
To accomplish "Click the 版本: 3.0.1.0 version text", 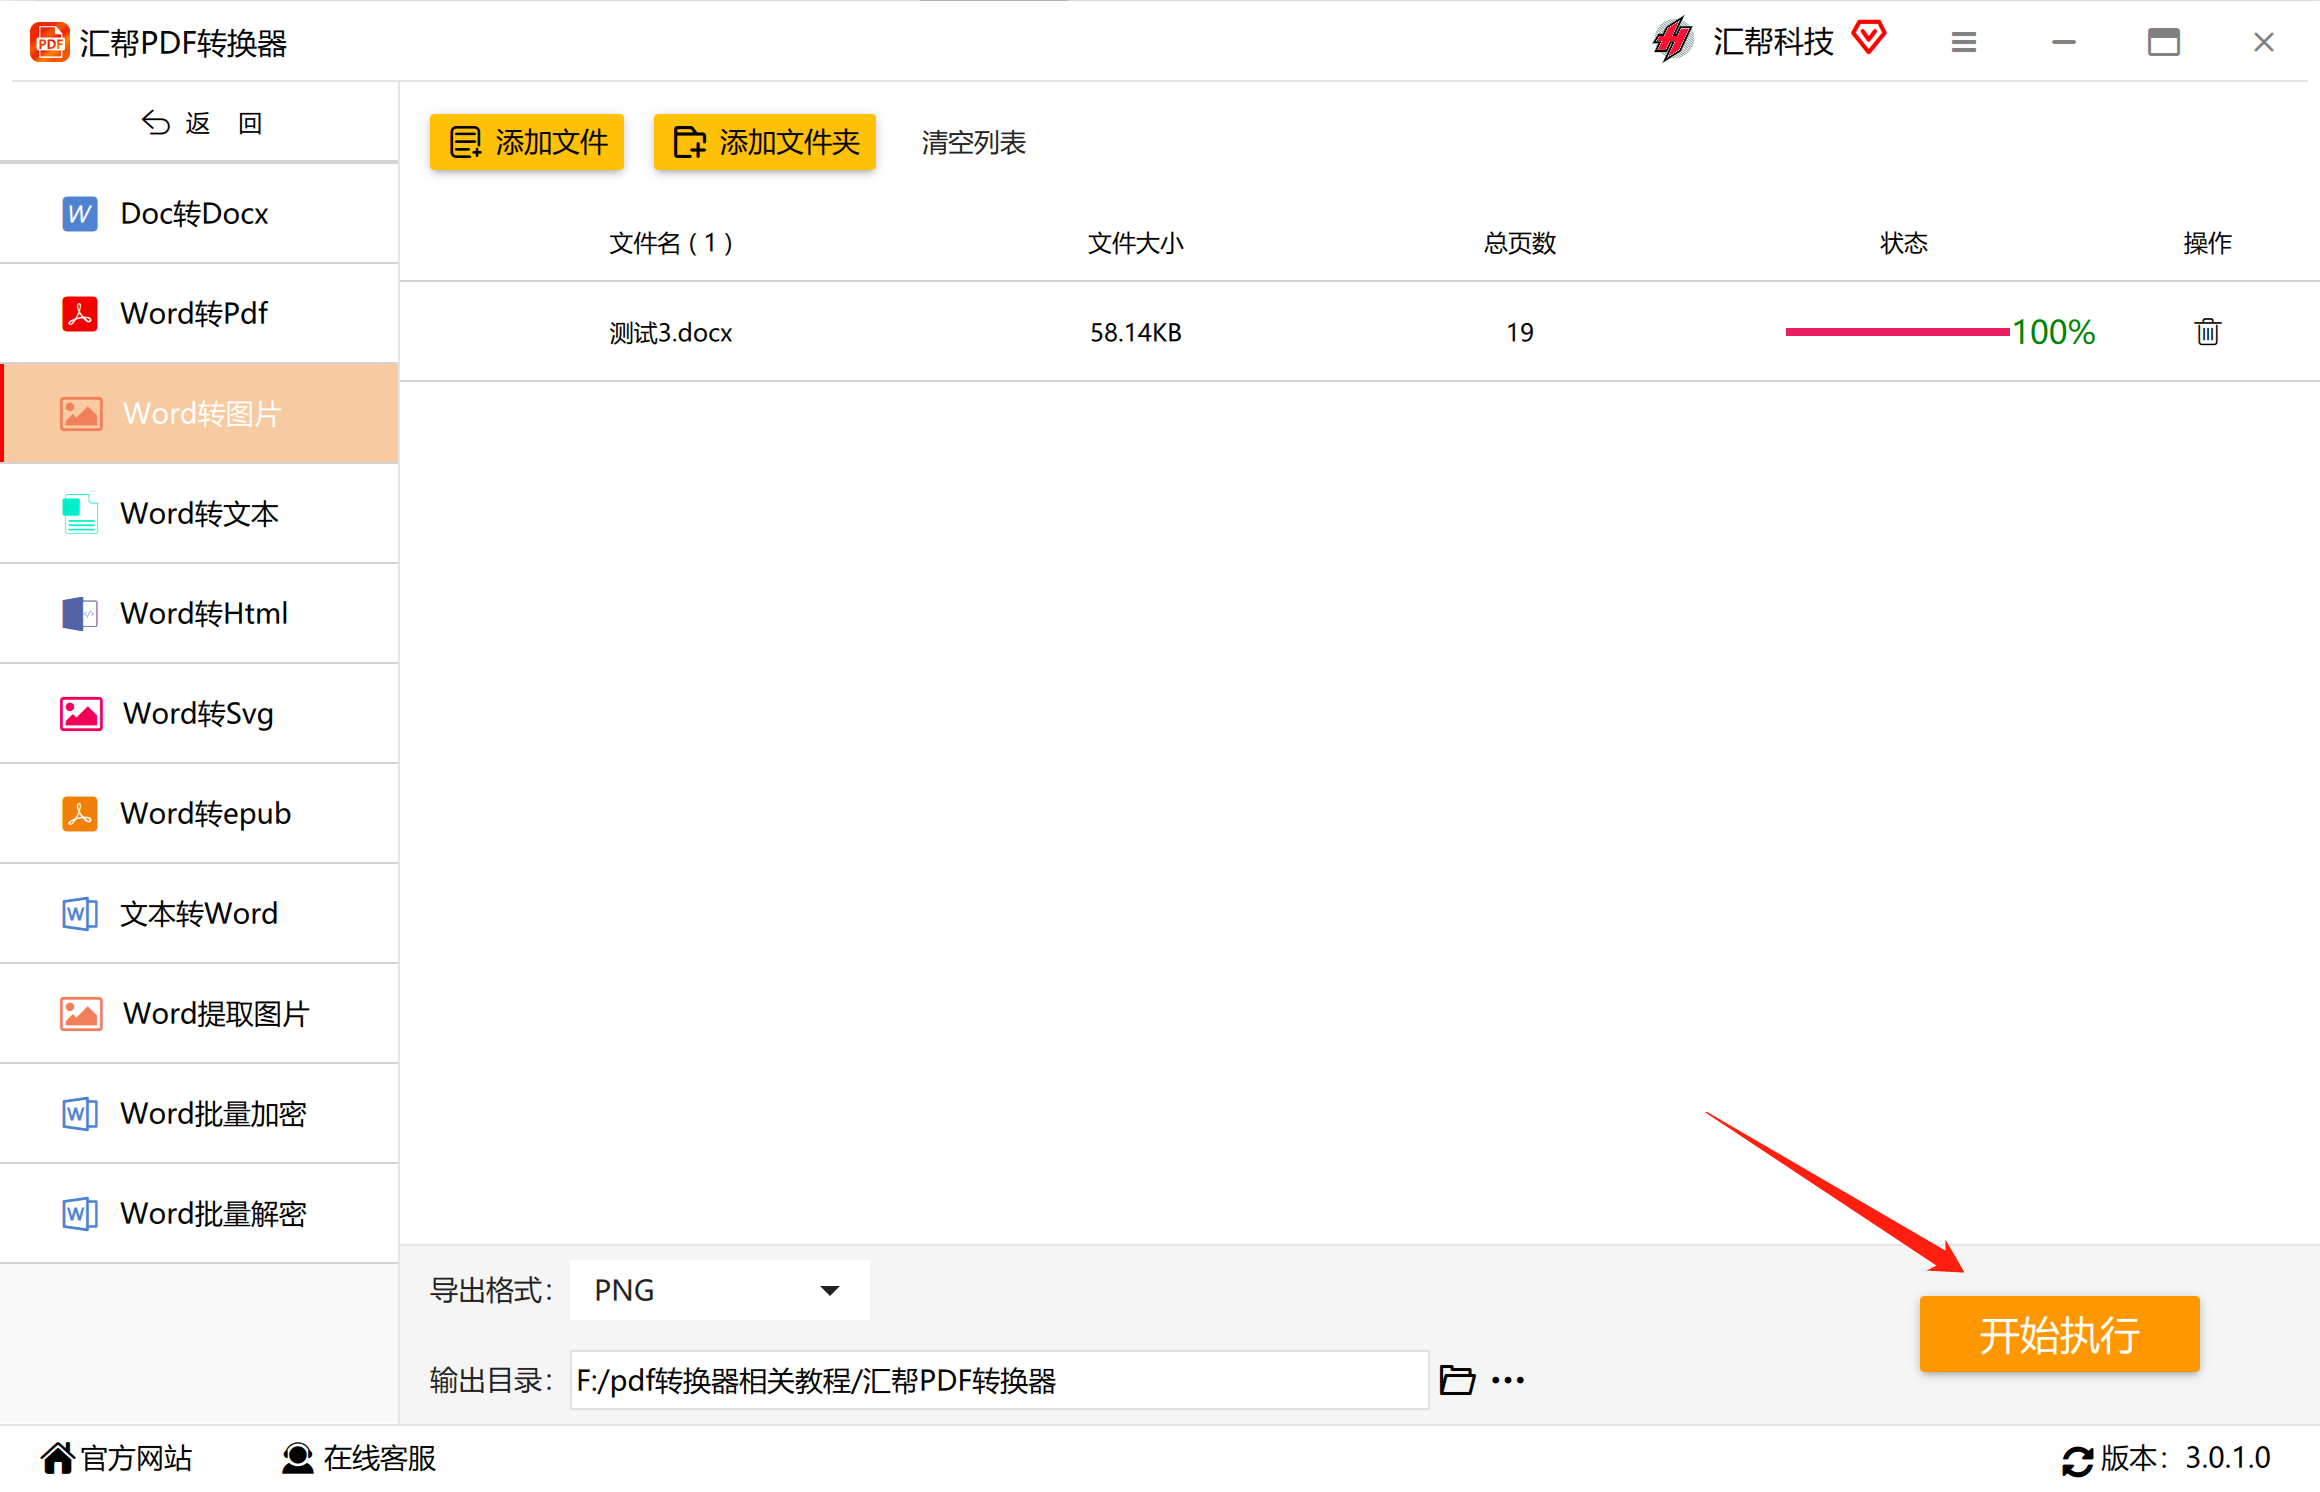I will pyautogui.click(x=2185, y=1458).
